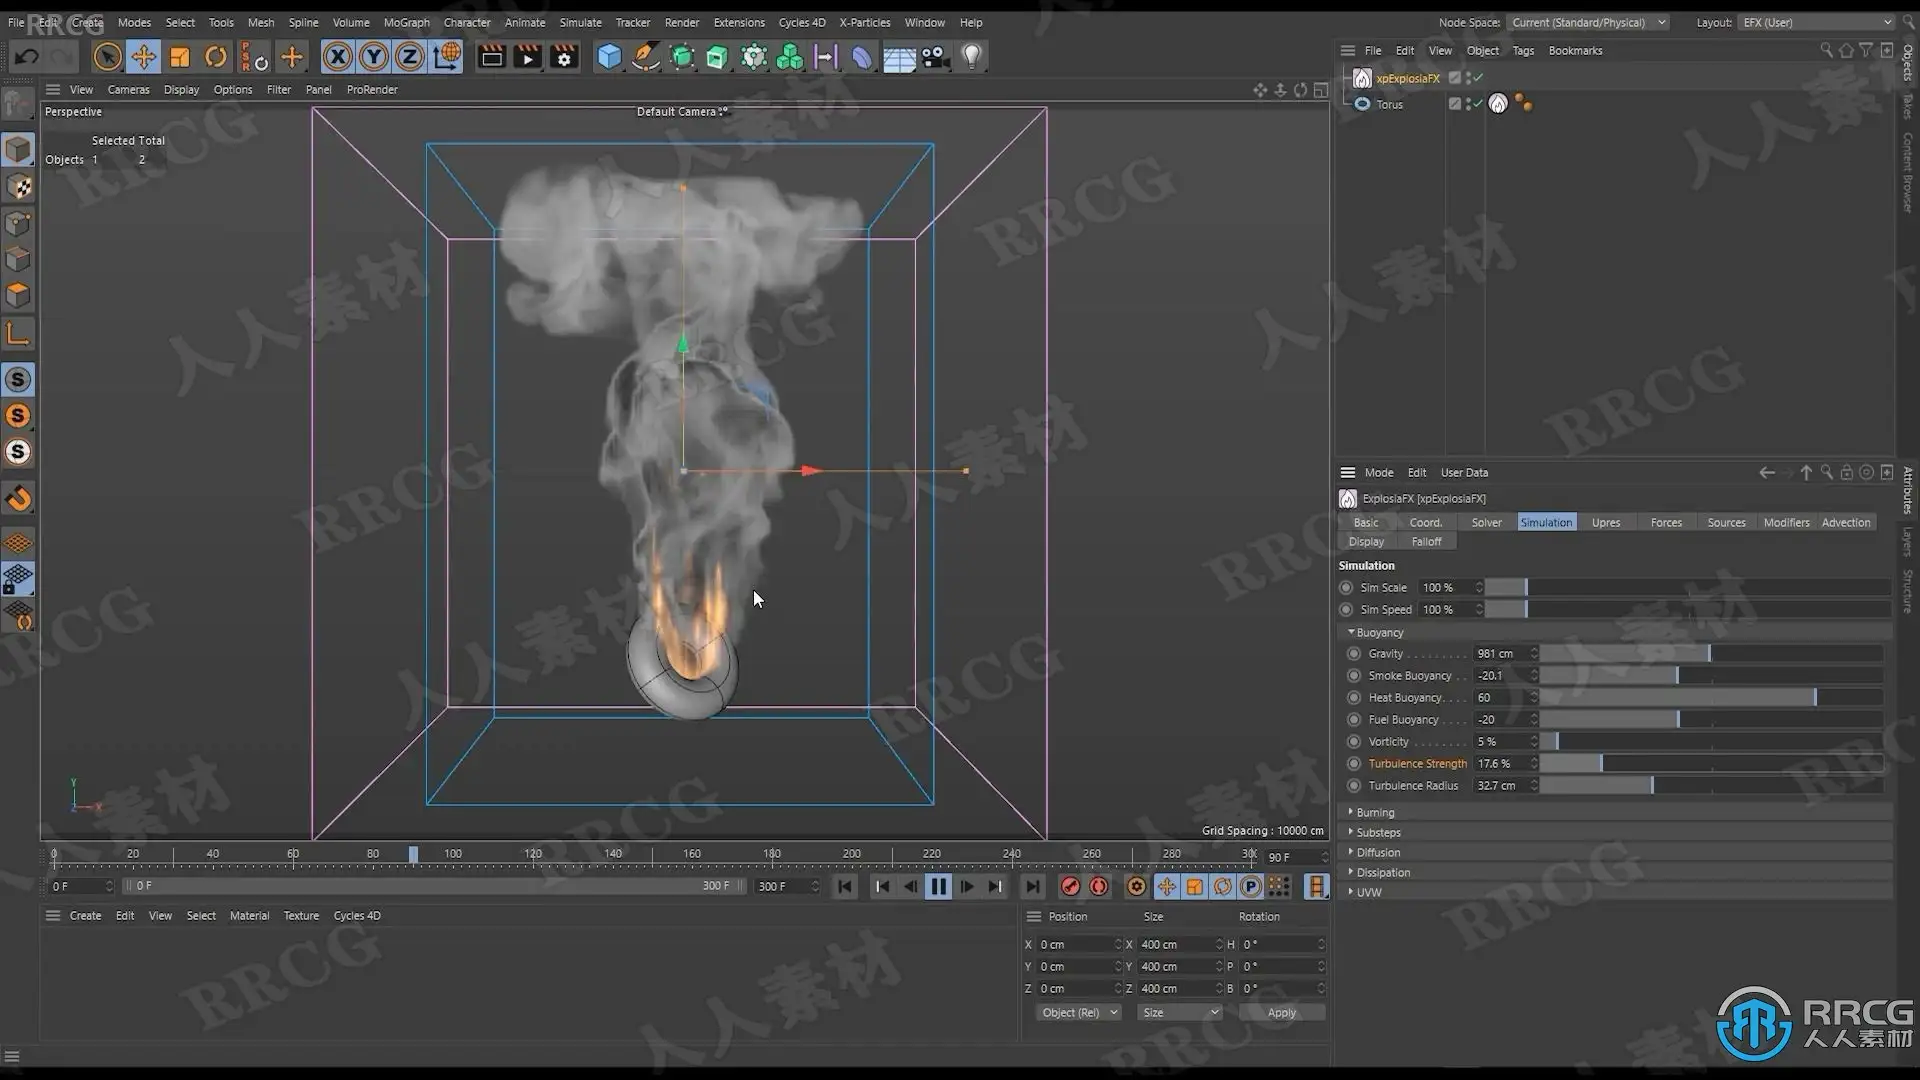This screenshot has height=1080, width=1920.
Task: Open Edit Render Settings icon
Action: click(564, 57)
